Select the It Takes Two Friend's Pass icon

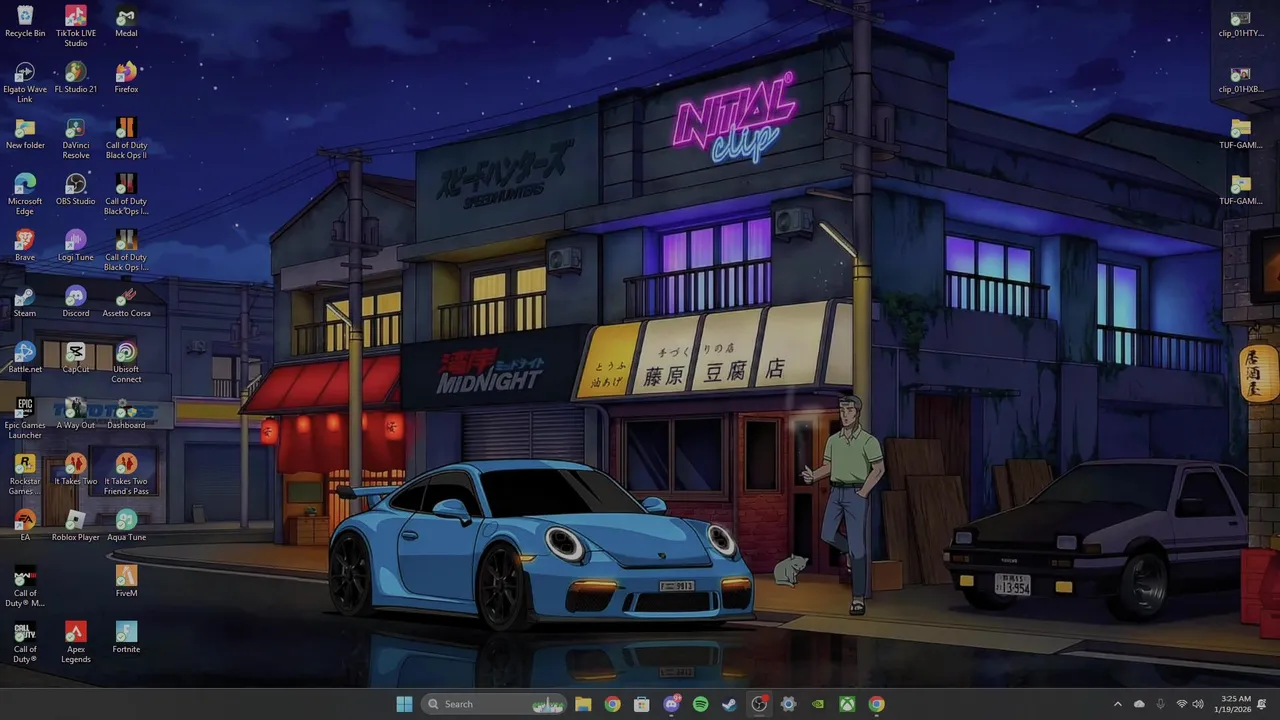[x=126, y=475]
